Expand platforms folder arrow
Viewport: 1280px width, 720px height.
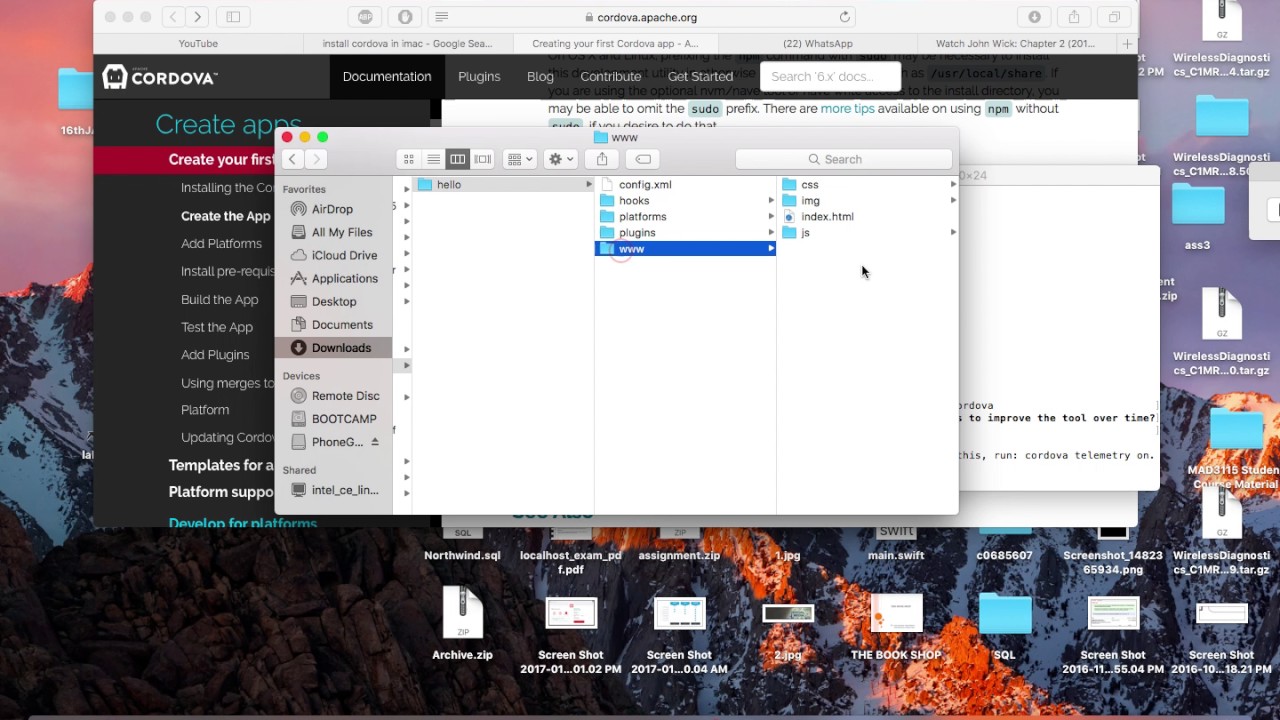[x=771, y=217]
